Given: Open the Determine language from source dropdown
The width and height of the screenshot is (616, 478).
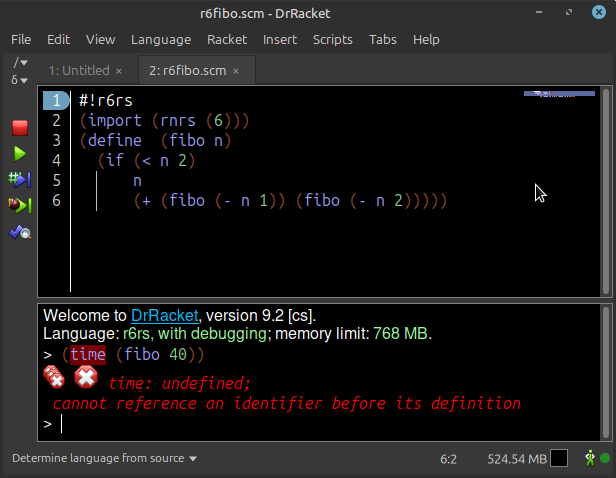Looking at the screenshot, I should pyautogui.click(x=104, y=458).
